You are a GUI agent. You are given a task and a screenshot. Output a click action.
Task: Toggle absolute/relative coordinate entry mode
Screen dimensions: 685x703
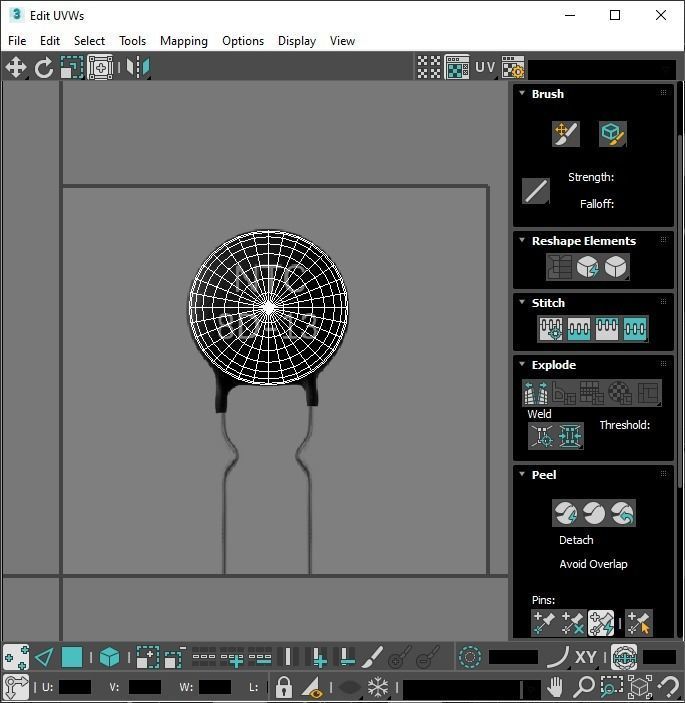(x=16, y=687)
